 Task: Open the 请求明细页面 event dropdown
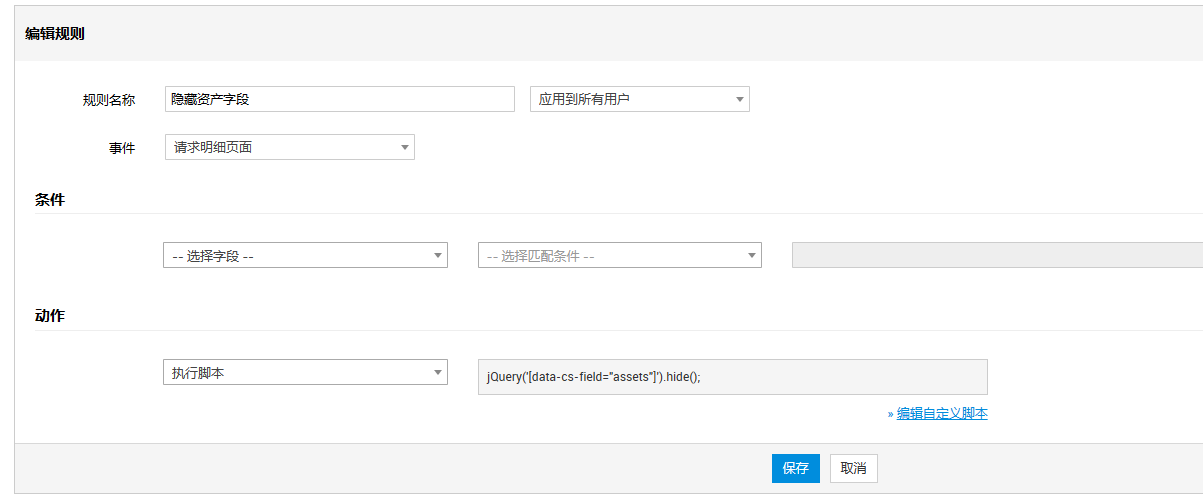289,147
